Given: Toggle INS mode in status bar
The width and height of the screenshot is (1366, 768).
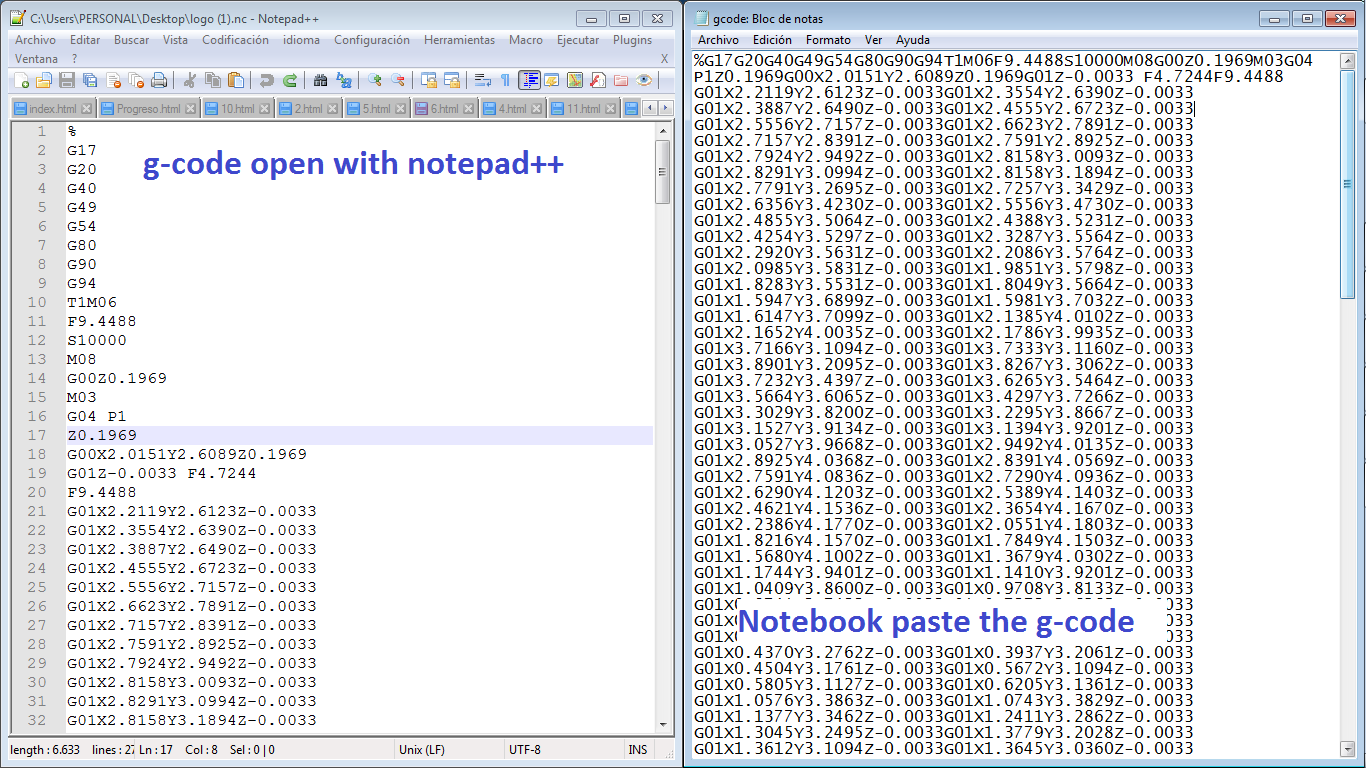Looking at the screenshot, I should (638, 750).
